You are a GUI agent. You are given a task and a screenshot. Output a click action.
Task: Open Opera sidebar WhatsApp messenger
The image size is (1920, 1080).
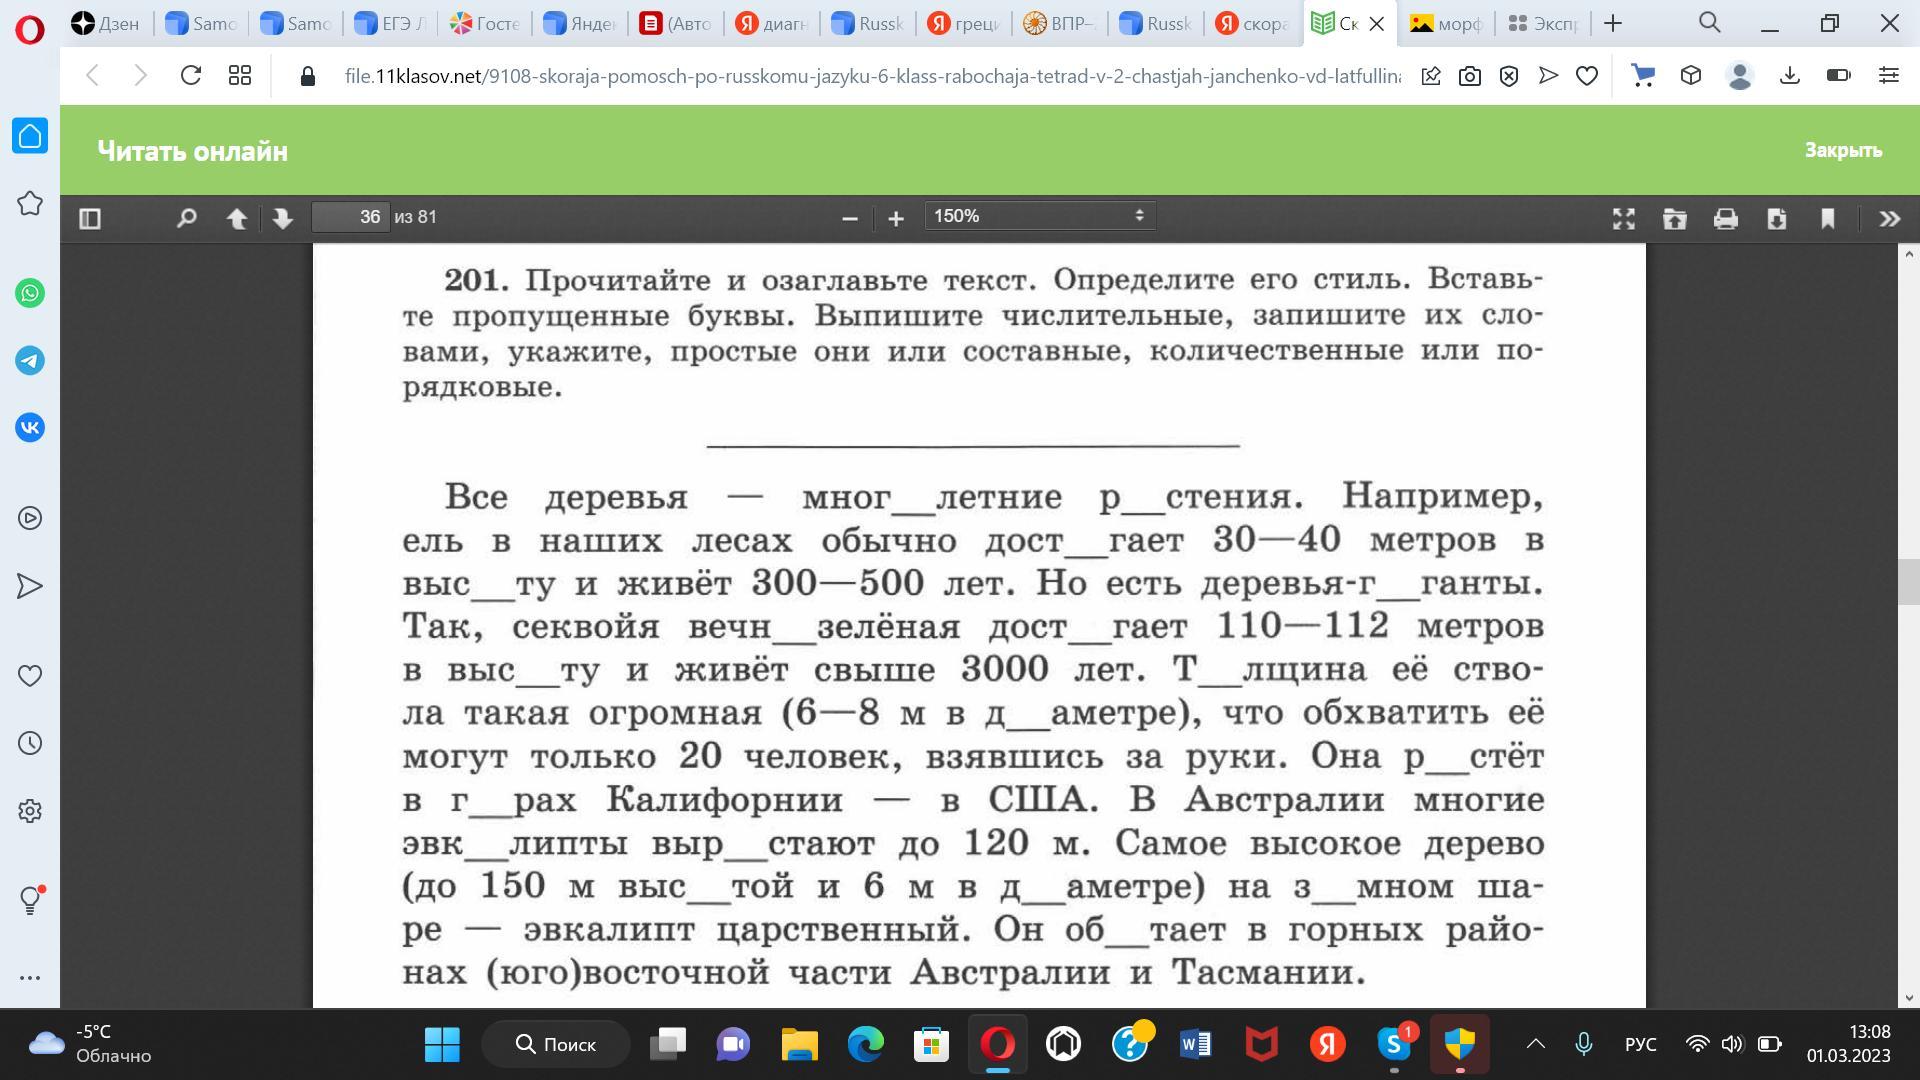pyautogui.click(x=30, y=293)
